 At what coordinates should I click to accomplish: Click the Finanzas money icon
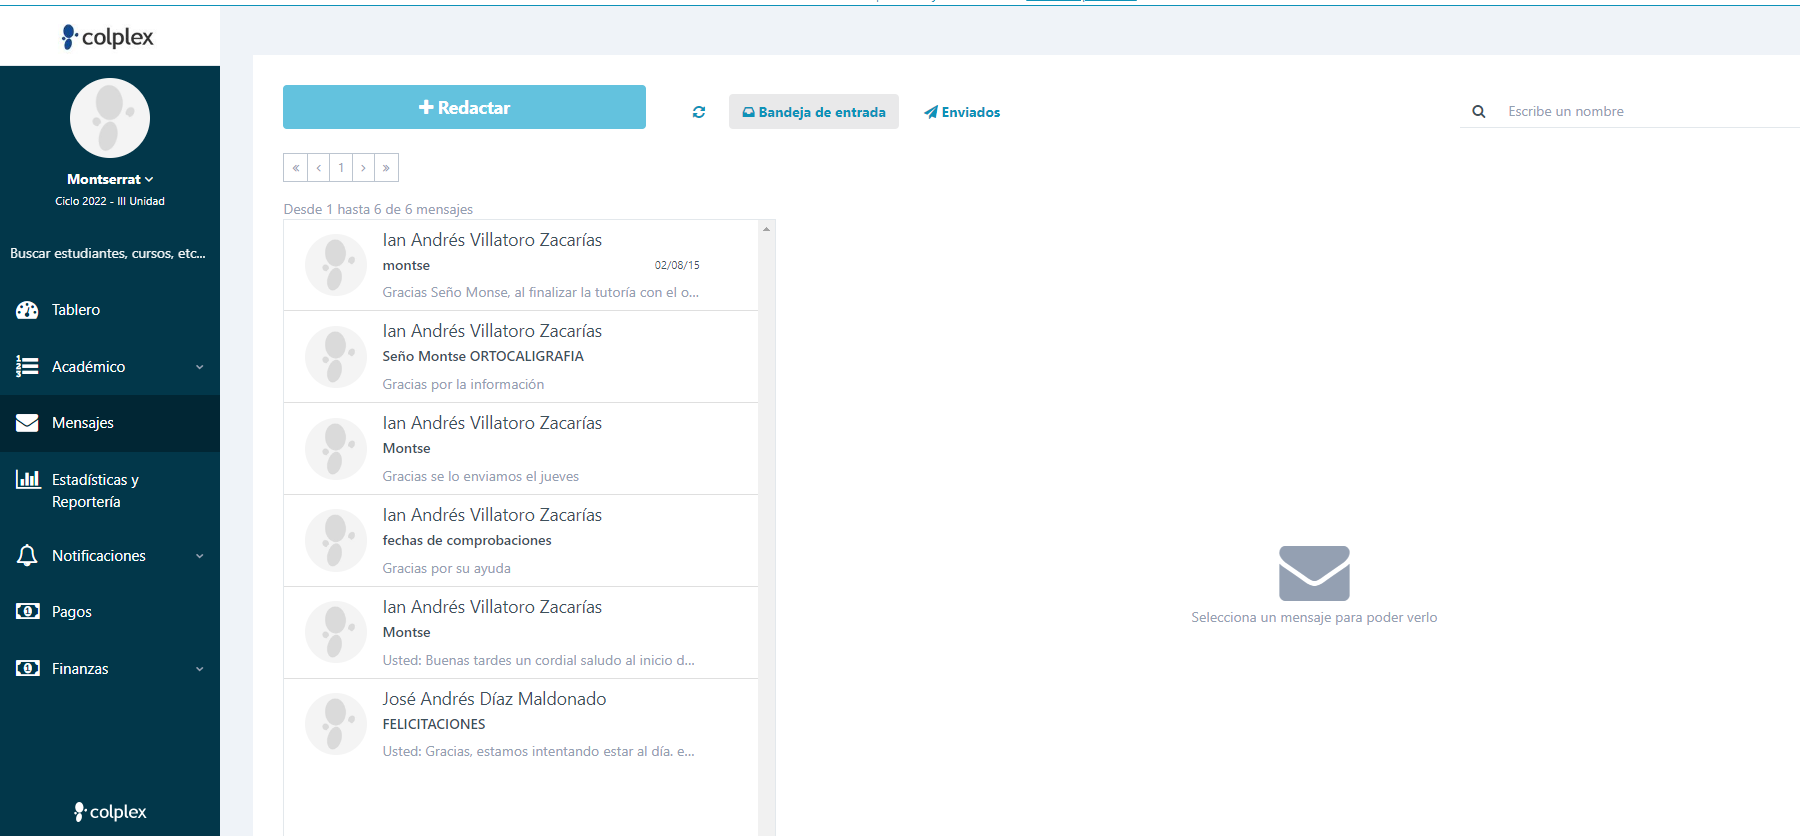(27, 668)
